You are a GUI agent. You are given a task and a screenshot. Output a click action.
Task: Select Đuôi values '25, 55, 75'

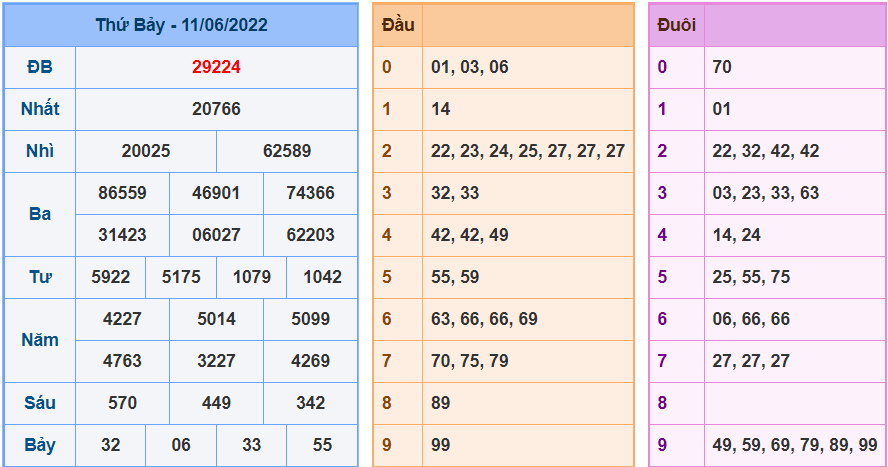tap(751, 277)
